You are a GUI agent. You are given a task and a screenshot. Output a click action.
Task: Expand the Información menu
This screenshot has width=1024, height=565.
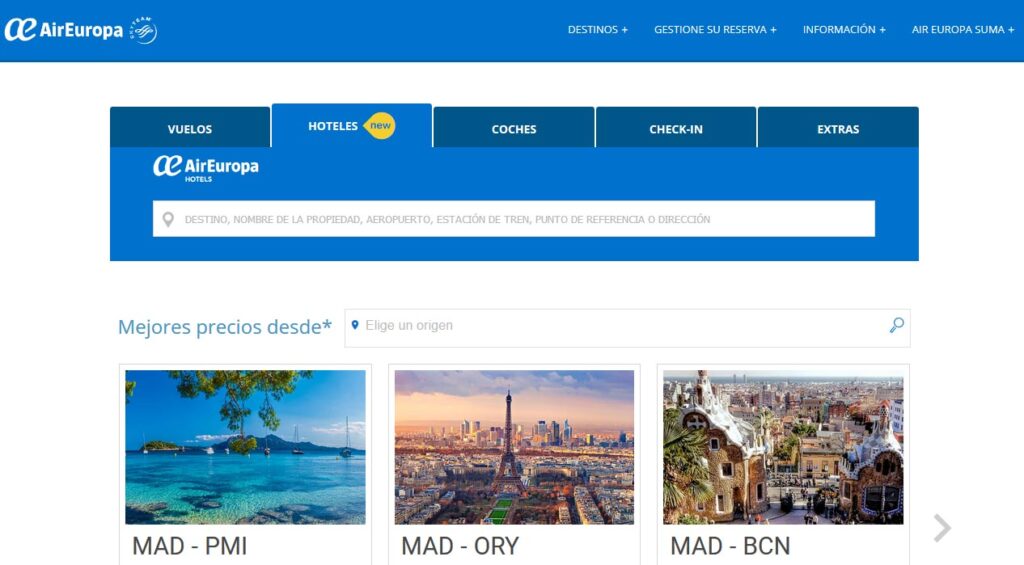[844, 29]
